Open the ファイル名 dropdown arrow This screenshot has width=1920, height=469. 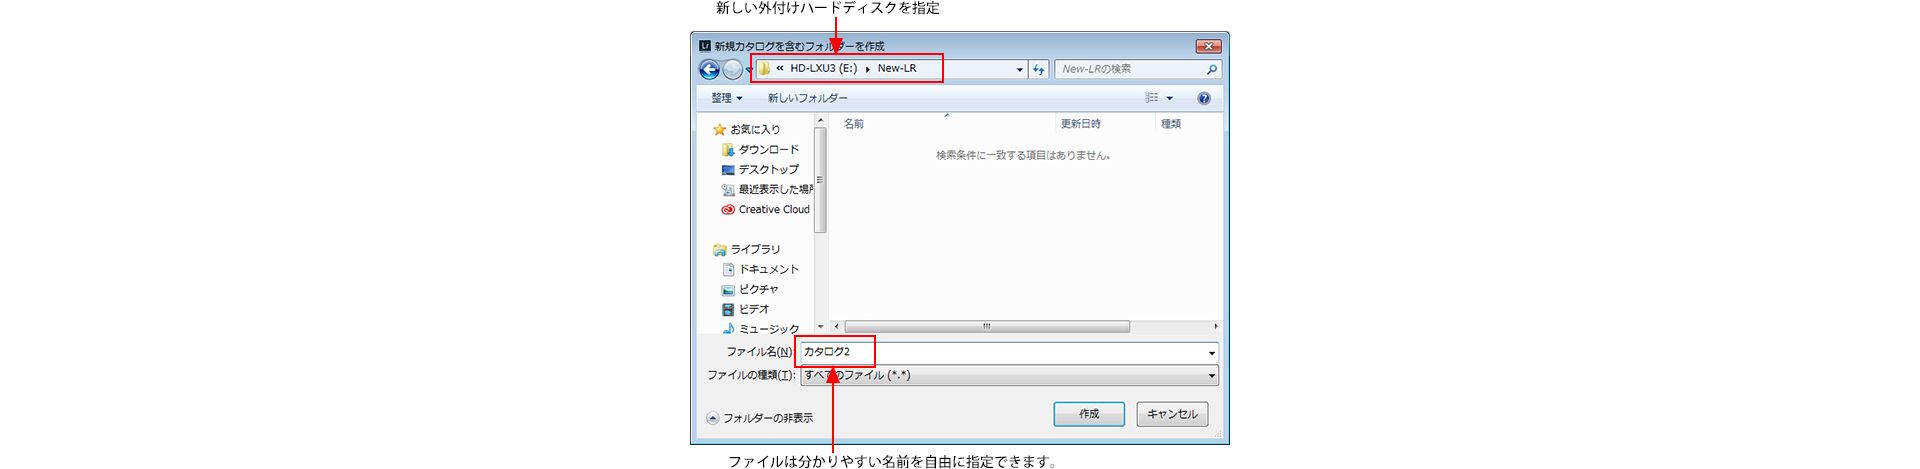point(1211,352)
